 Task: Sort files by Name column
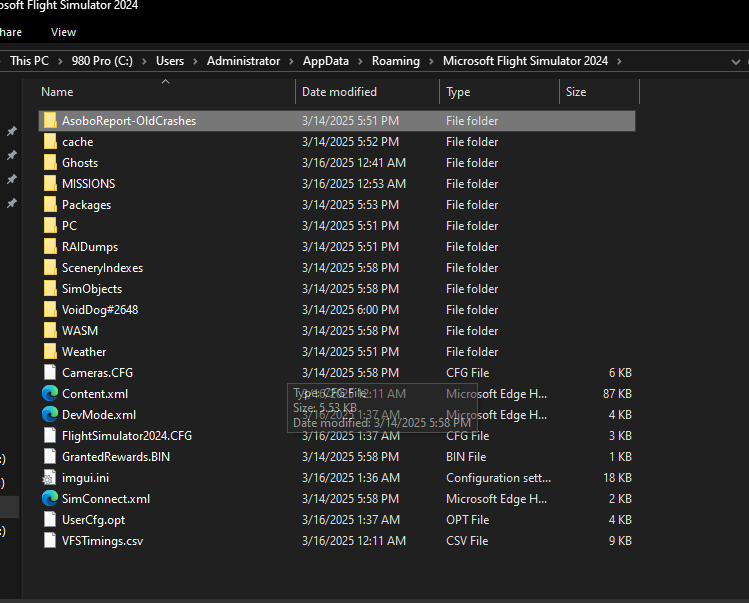tap(166, 92)
